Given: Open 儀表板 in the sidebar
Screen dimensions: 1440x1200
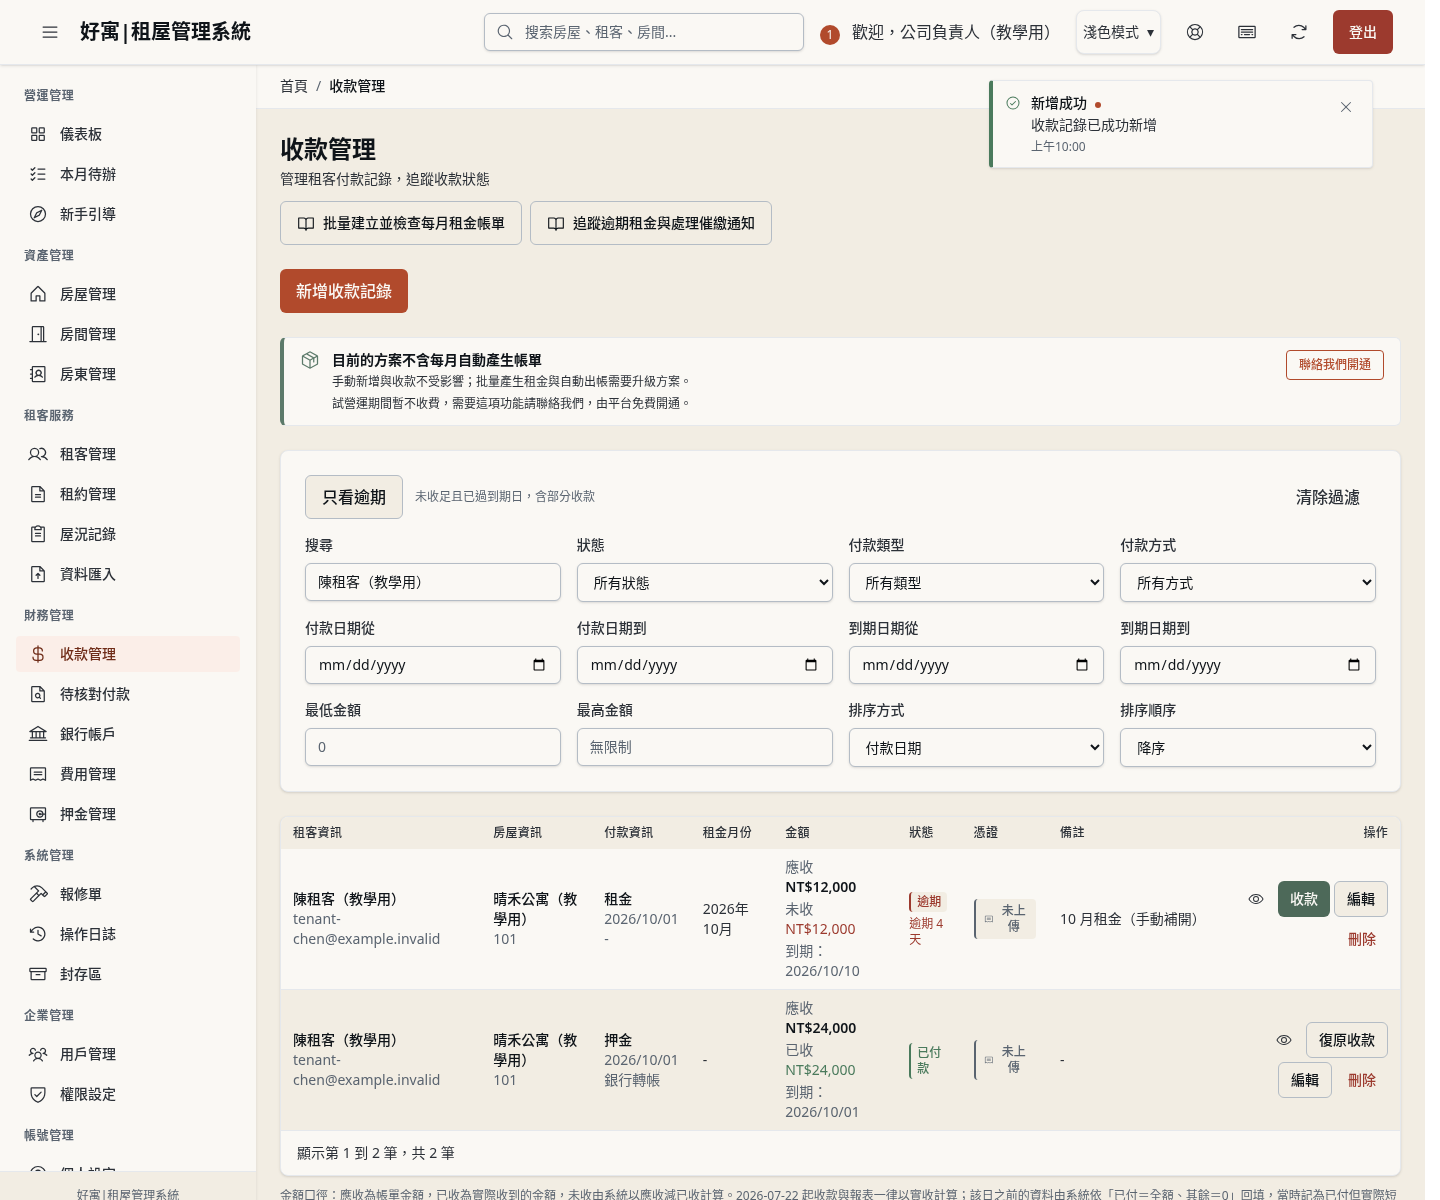Looking at the screenshot, I should (128, 134).
